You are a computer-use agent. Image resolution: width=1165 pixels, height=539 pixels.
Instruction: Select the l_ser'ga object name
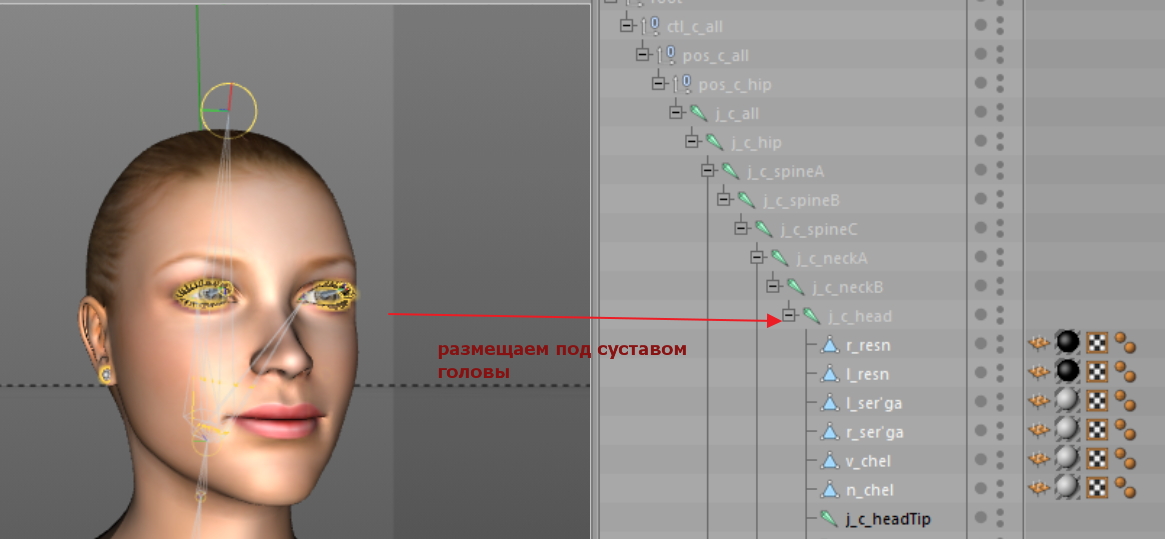(x=867, y=403)
